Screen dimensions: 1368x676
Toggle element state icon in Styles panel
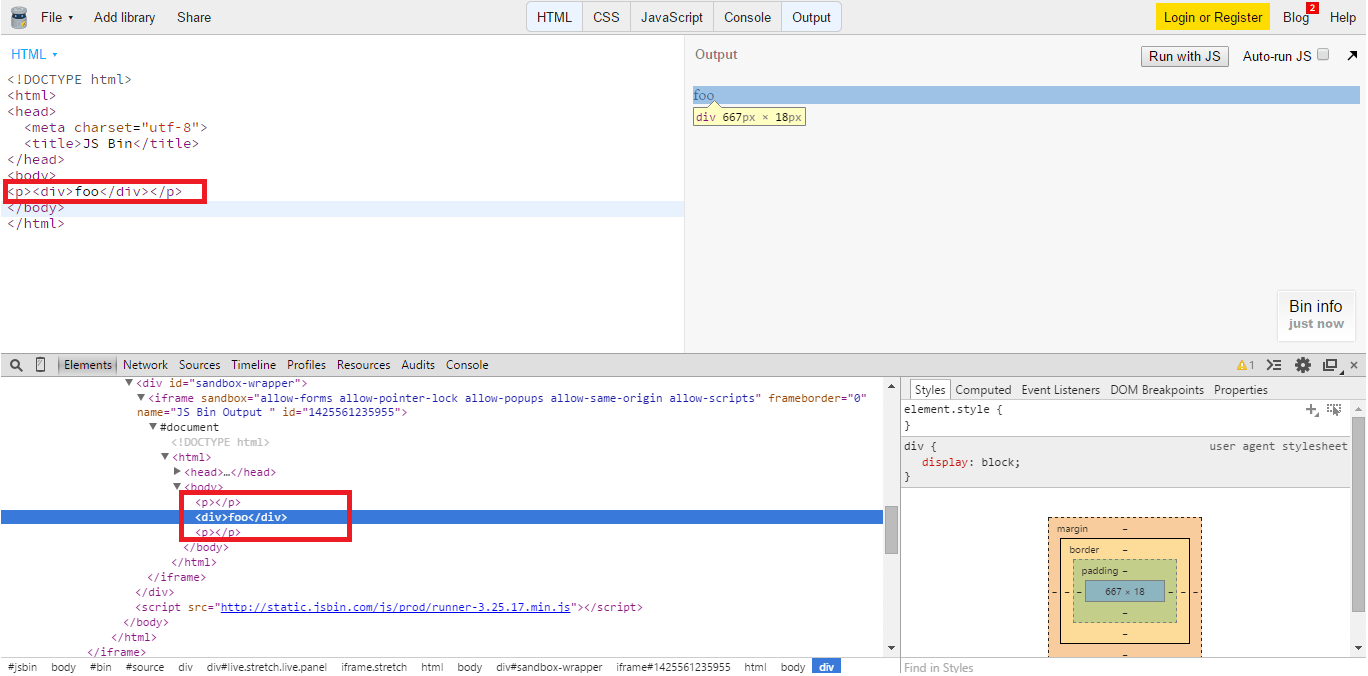[x=1335, y=409]
